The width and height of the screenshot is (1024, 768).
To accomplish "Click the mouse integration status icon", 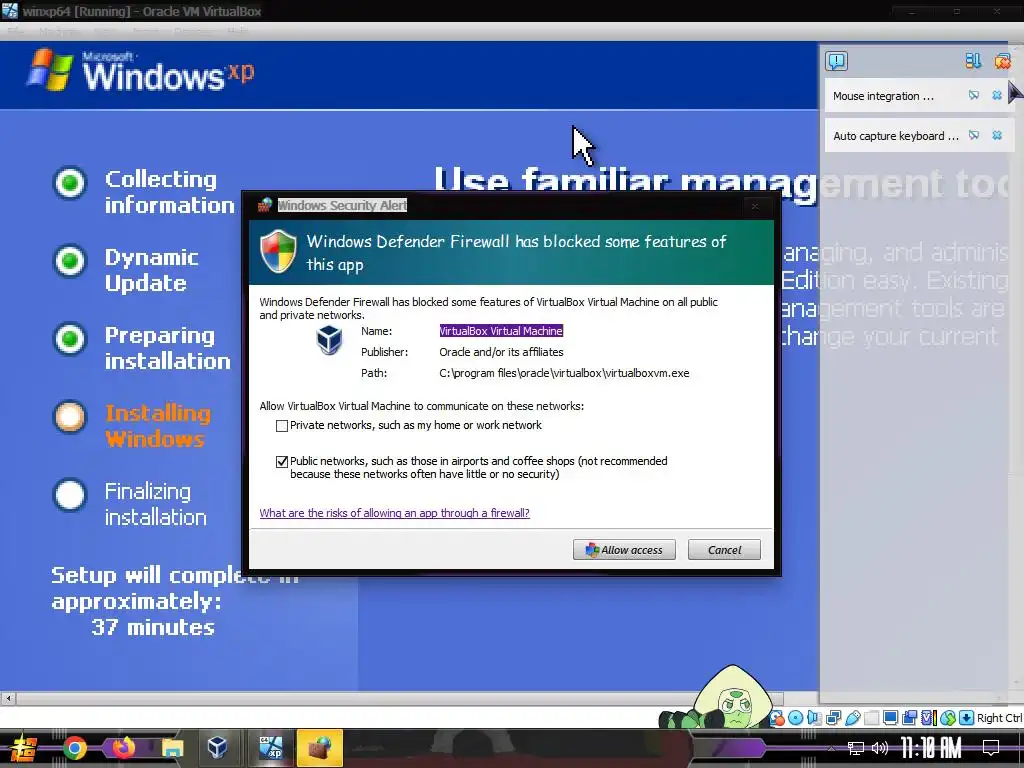I will [948, 718].
